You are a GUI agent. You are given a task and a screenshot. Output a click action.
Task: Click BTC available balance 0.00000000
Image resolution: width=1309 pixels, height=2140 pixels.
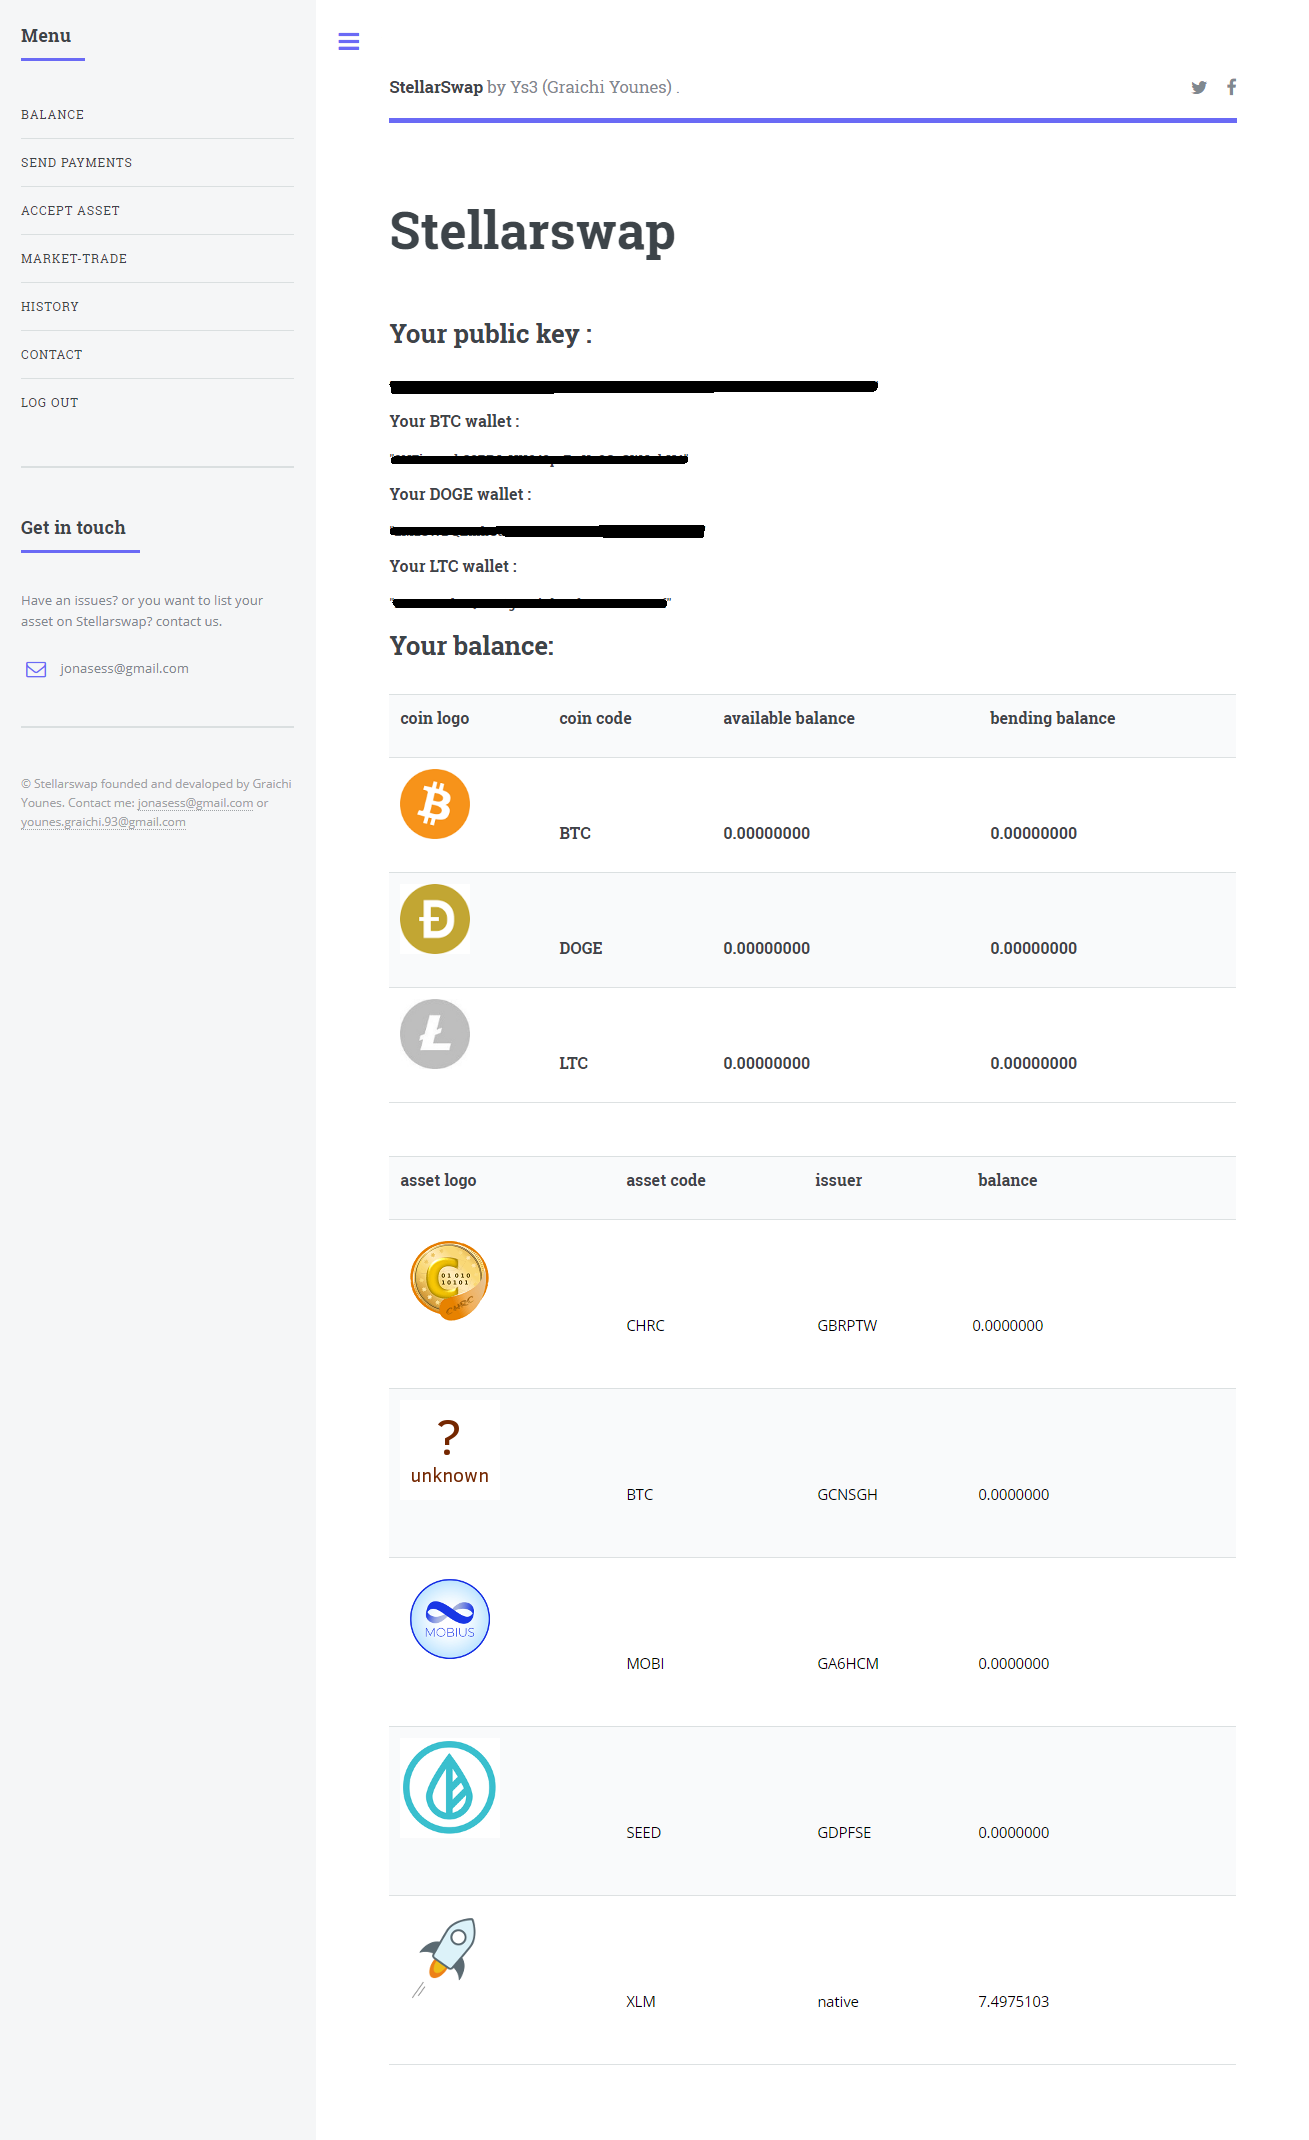(766, 833)
